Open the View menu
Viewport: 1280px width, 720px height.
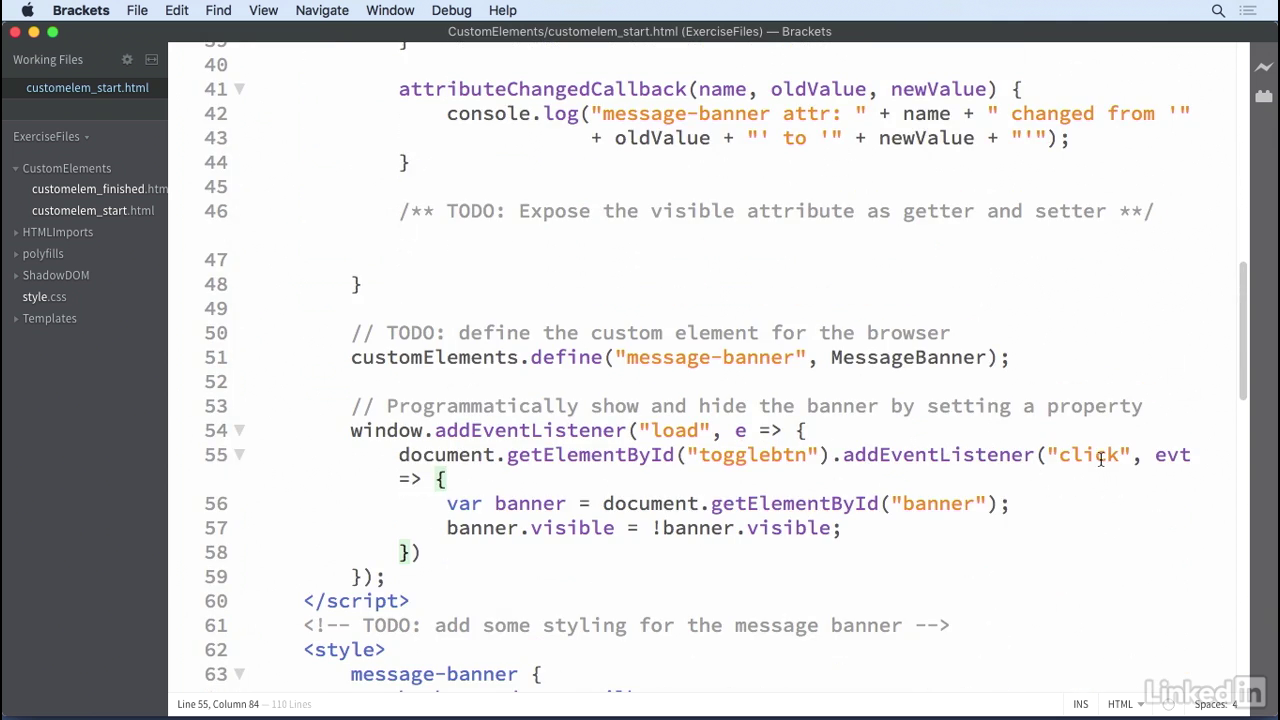263,10
